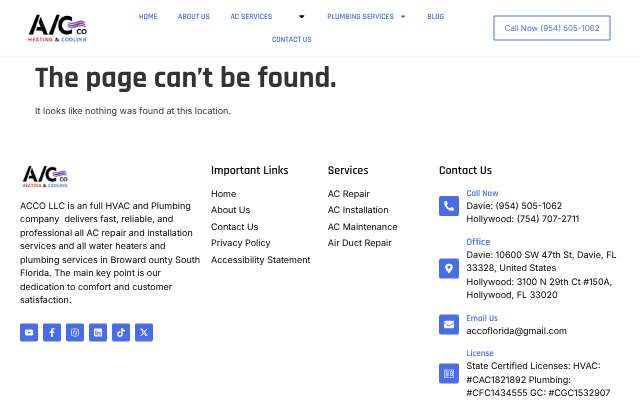Click the accoflorida@gmail.com email address
Viewport: 640px width, 400px height.
(x=516, y=331)
